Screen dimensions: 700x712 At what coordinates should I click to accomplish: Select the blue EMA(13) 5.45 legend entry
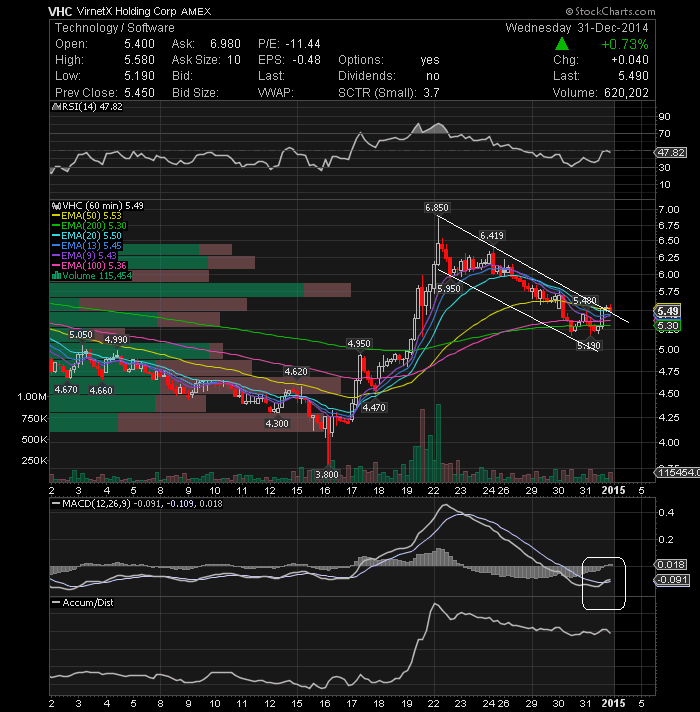[87, 246]
